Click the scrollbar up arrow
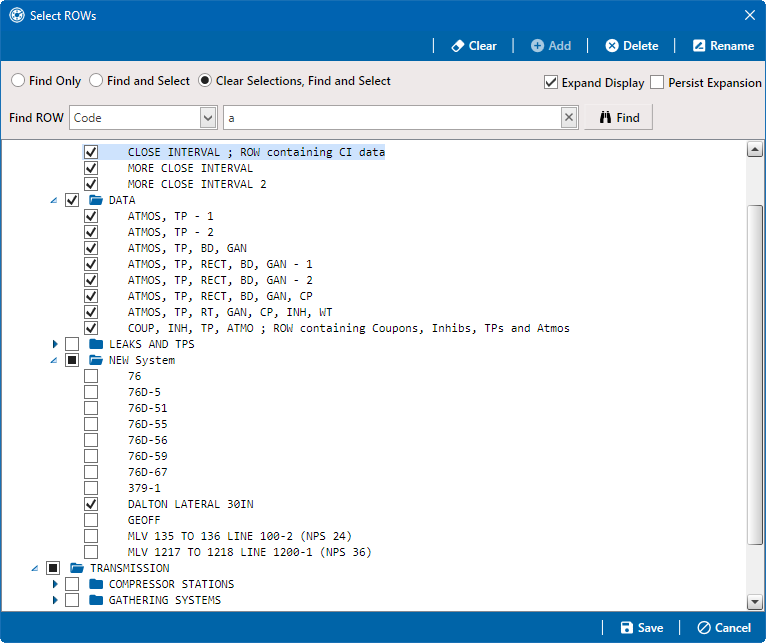This screenshot has width=766, height=643. (755, 150)
